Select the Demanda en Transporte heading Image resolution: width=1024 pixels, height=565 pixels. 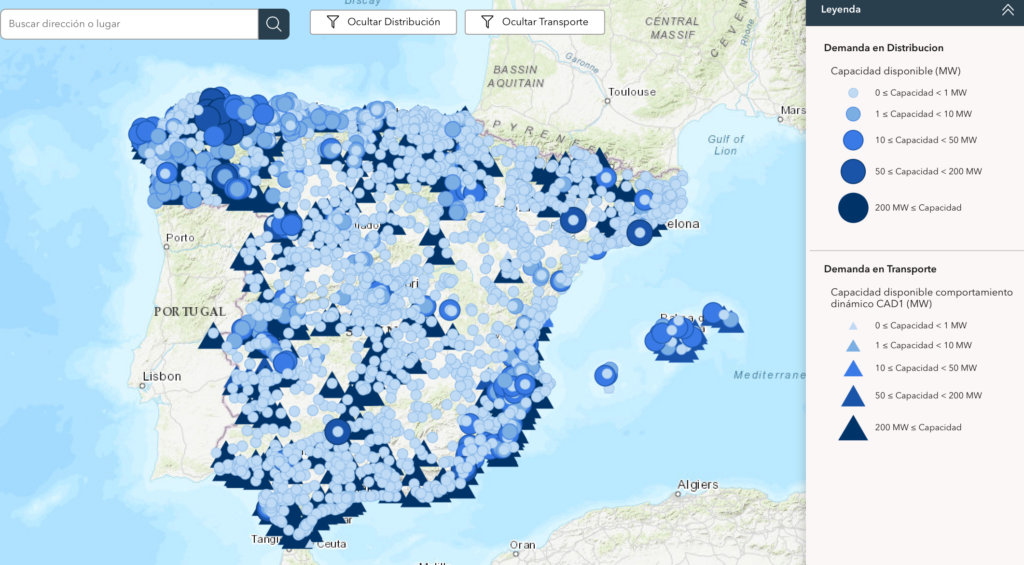pos(879,269)
